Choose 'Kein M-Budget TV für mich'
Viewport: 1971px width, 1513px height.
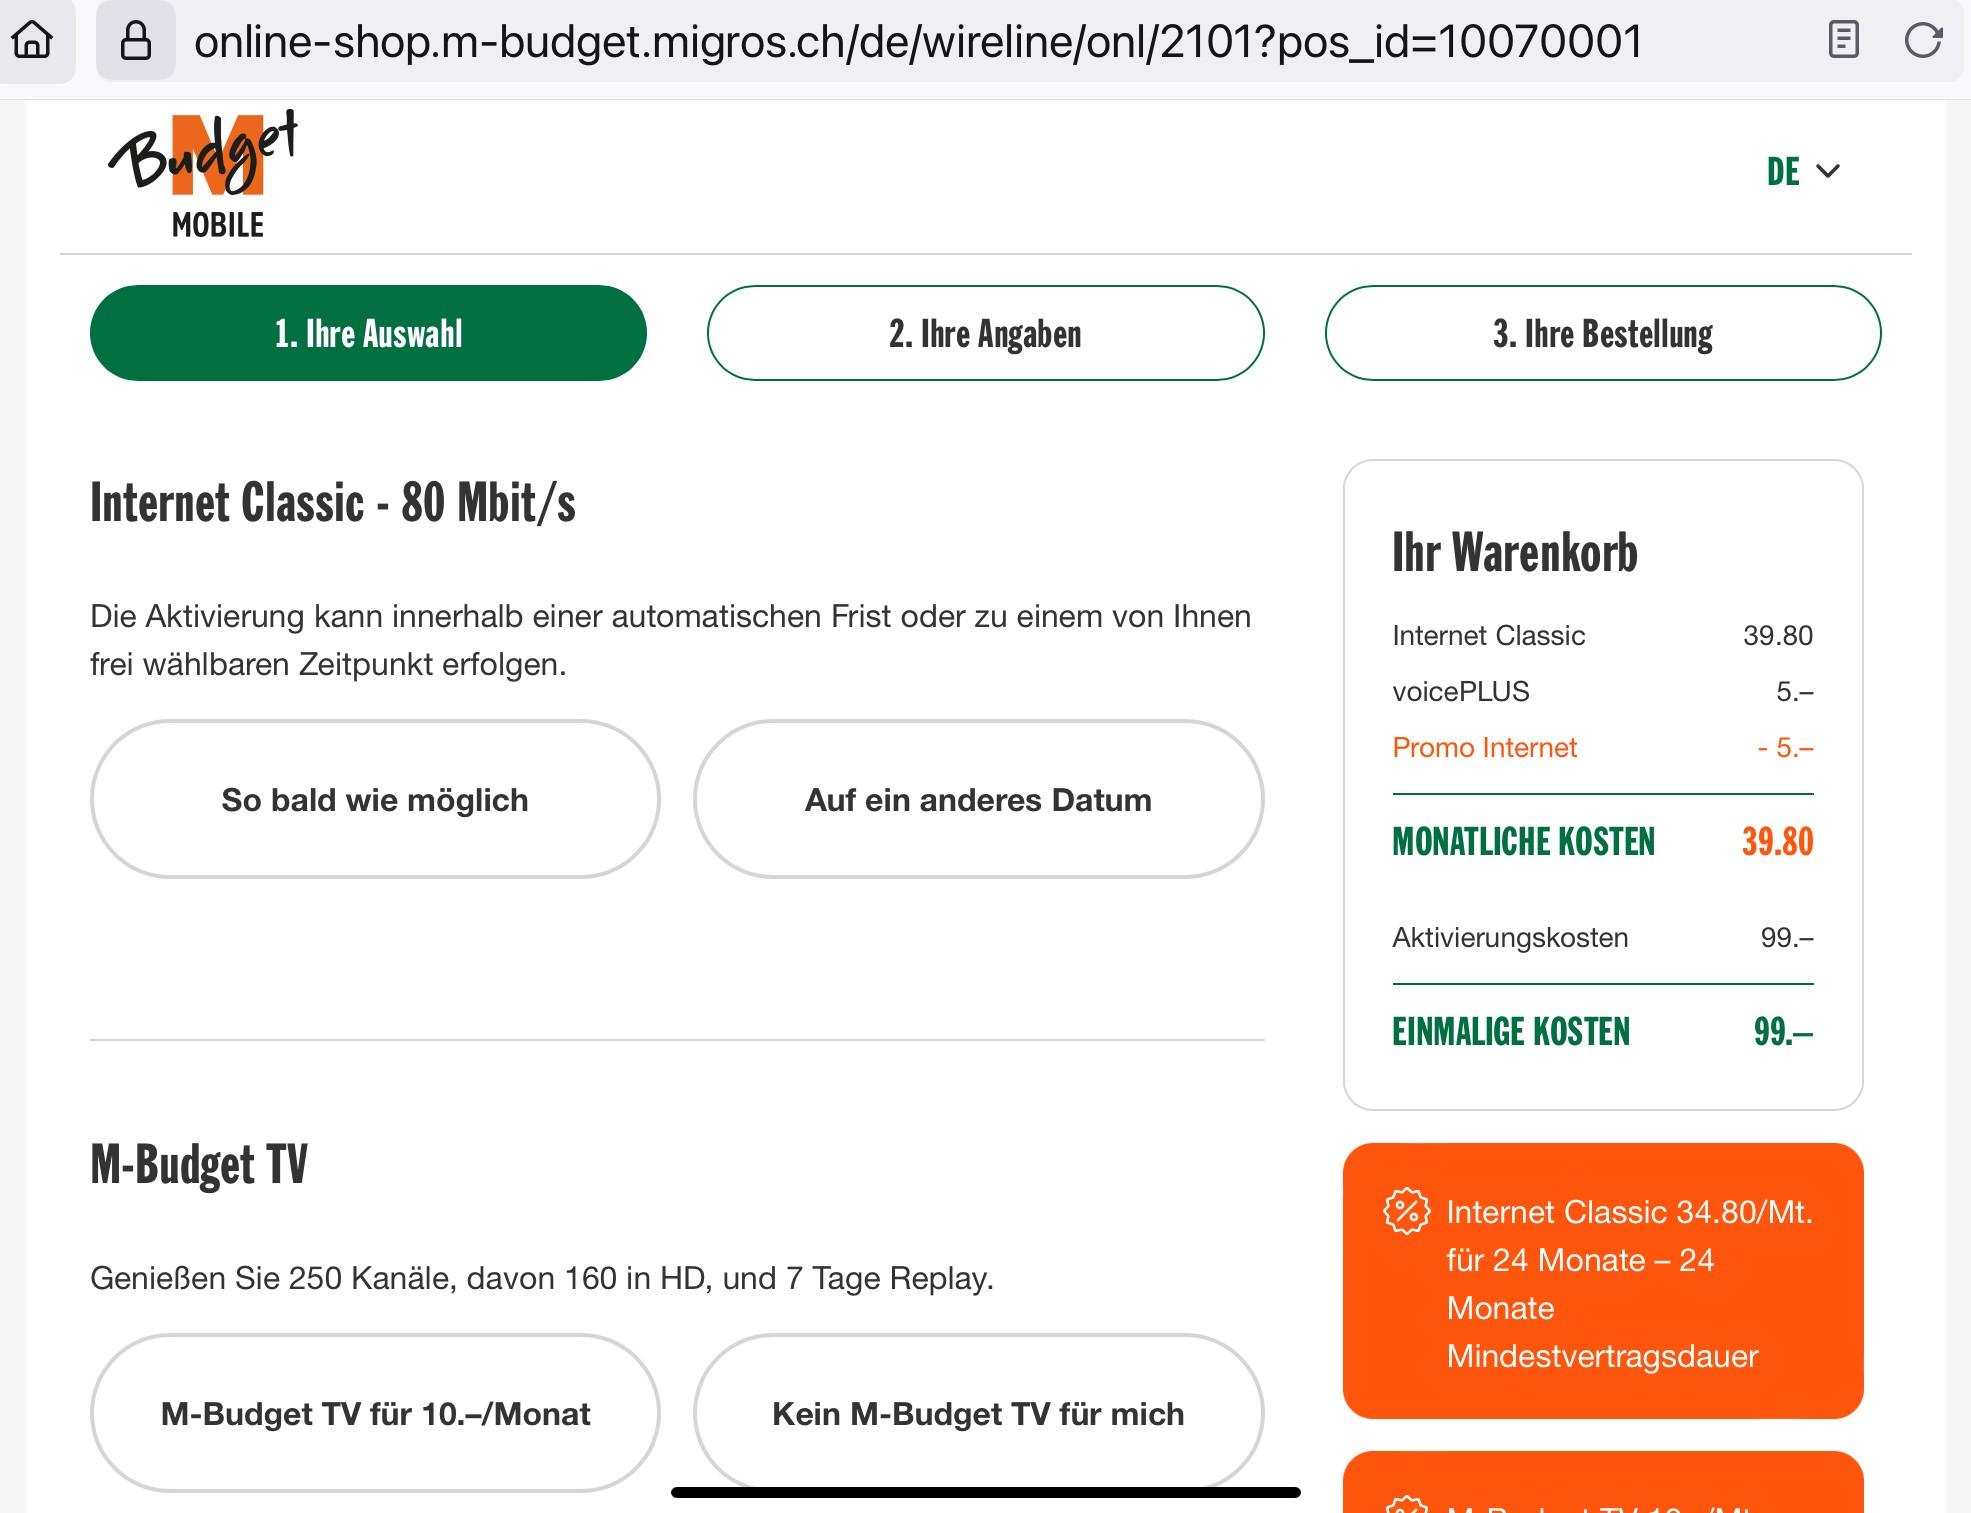(x=978, y=1413)
